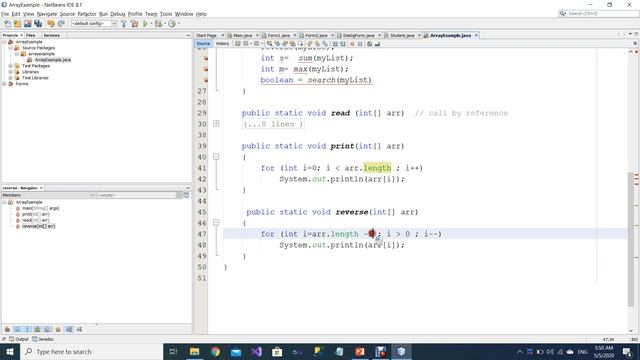Viewport: 640px width, 360px height.
Task: Open the Run Project dropdown arrow
Action: (x=151, y=24)
